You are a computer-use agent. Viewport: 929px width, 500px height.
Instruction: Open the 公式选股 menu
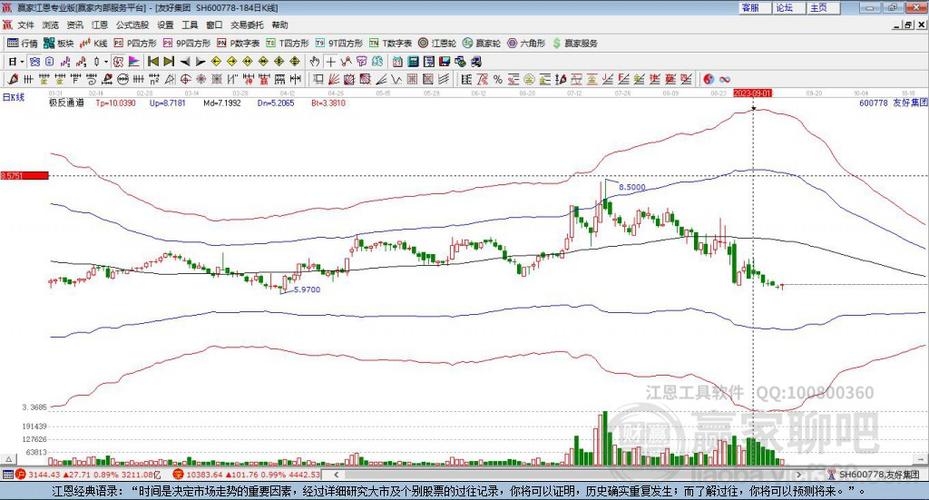pyautogui.click(x=132, y=25)
